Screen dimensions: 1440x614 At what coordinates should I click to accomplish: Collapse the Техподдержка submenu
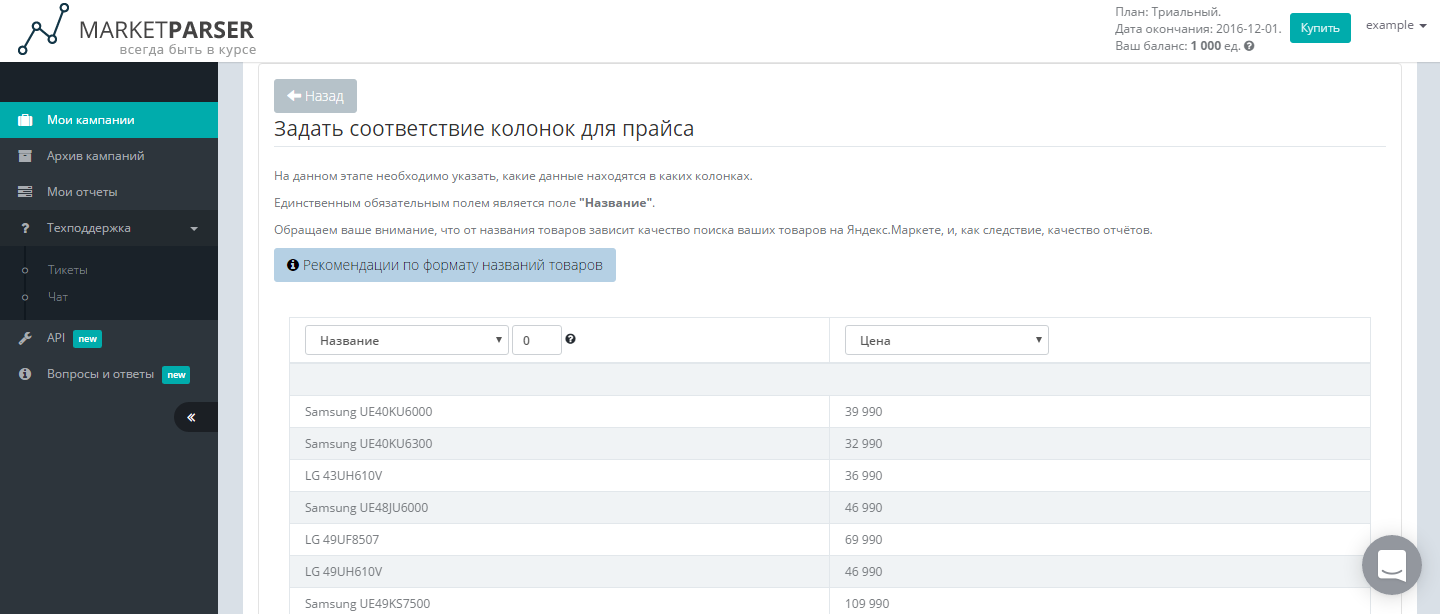pyautogui.click(x=196, y=227)
